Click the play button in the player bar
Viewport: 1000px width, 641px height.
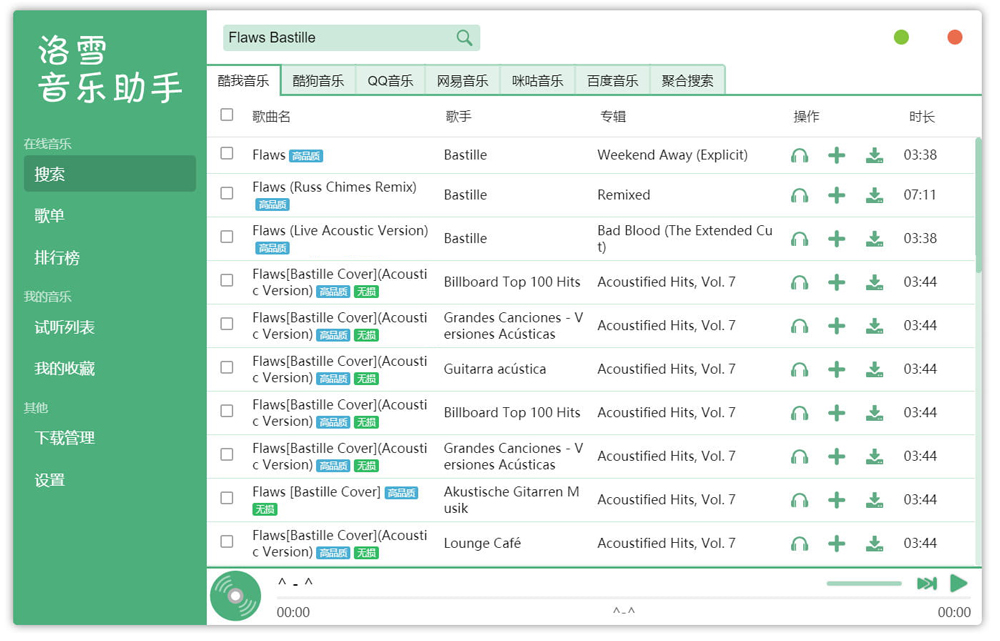(959, 583)
